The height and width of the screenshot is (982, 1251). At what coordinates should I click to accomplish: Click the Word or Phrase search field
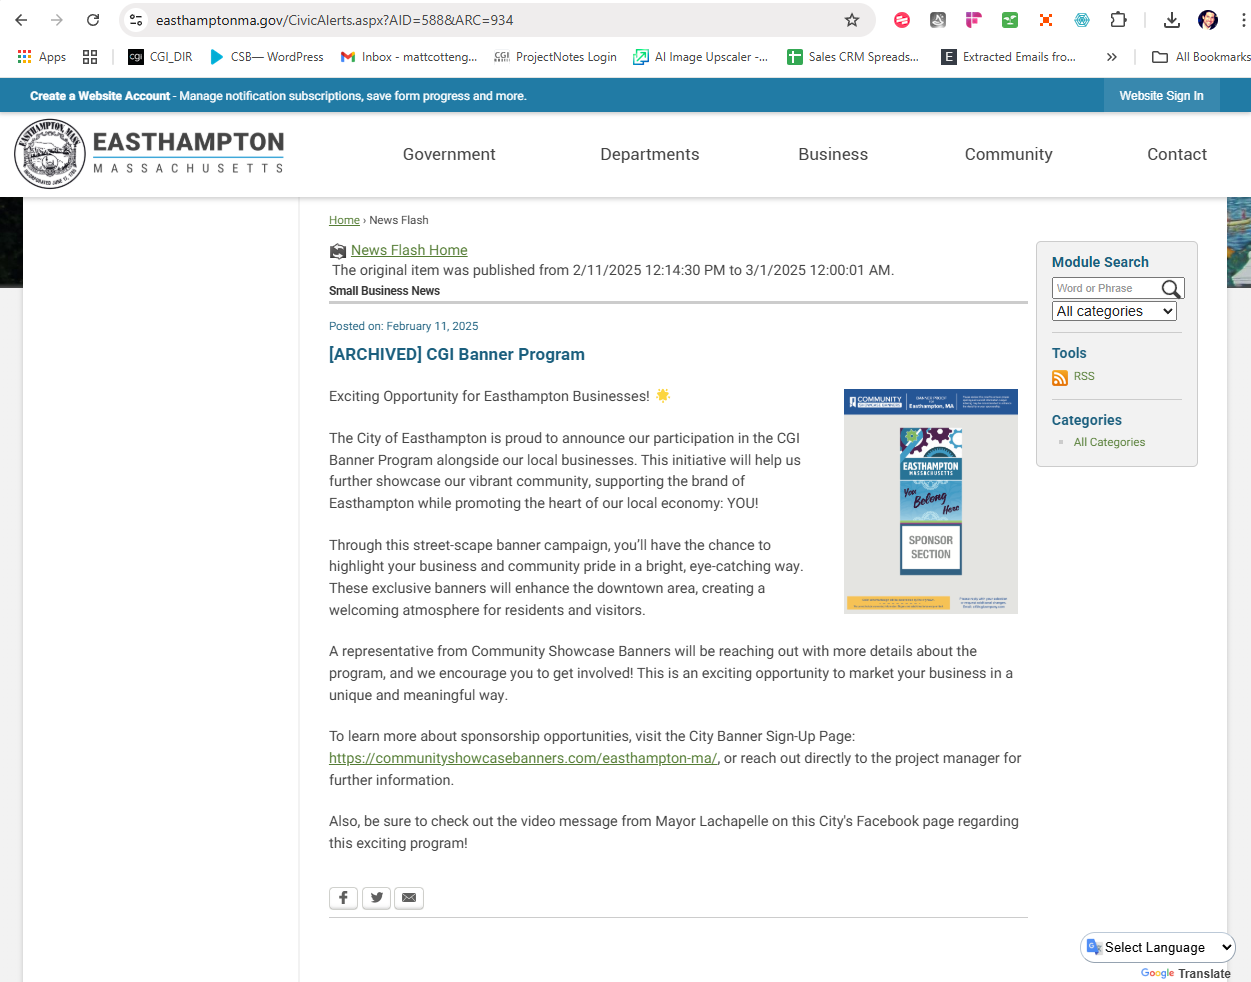tap(1106, 288)
